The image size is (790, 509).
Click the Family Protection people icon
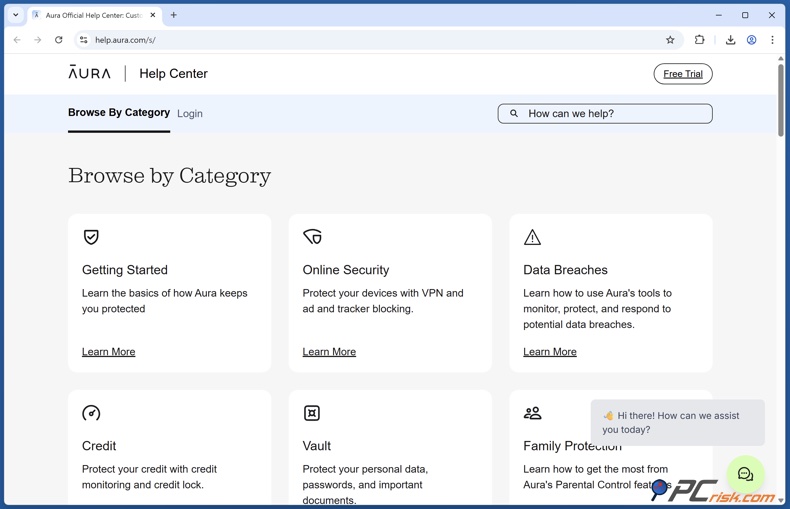click(x=532, y=413)
